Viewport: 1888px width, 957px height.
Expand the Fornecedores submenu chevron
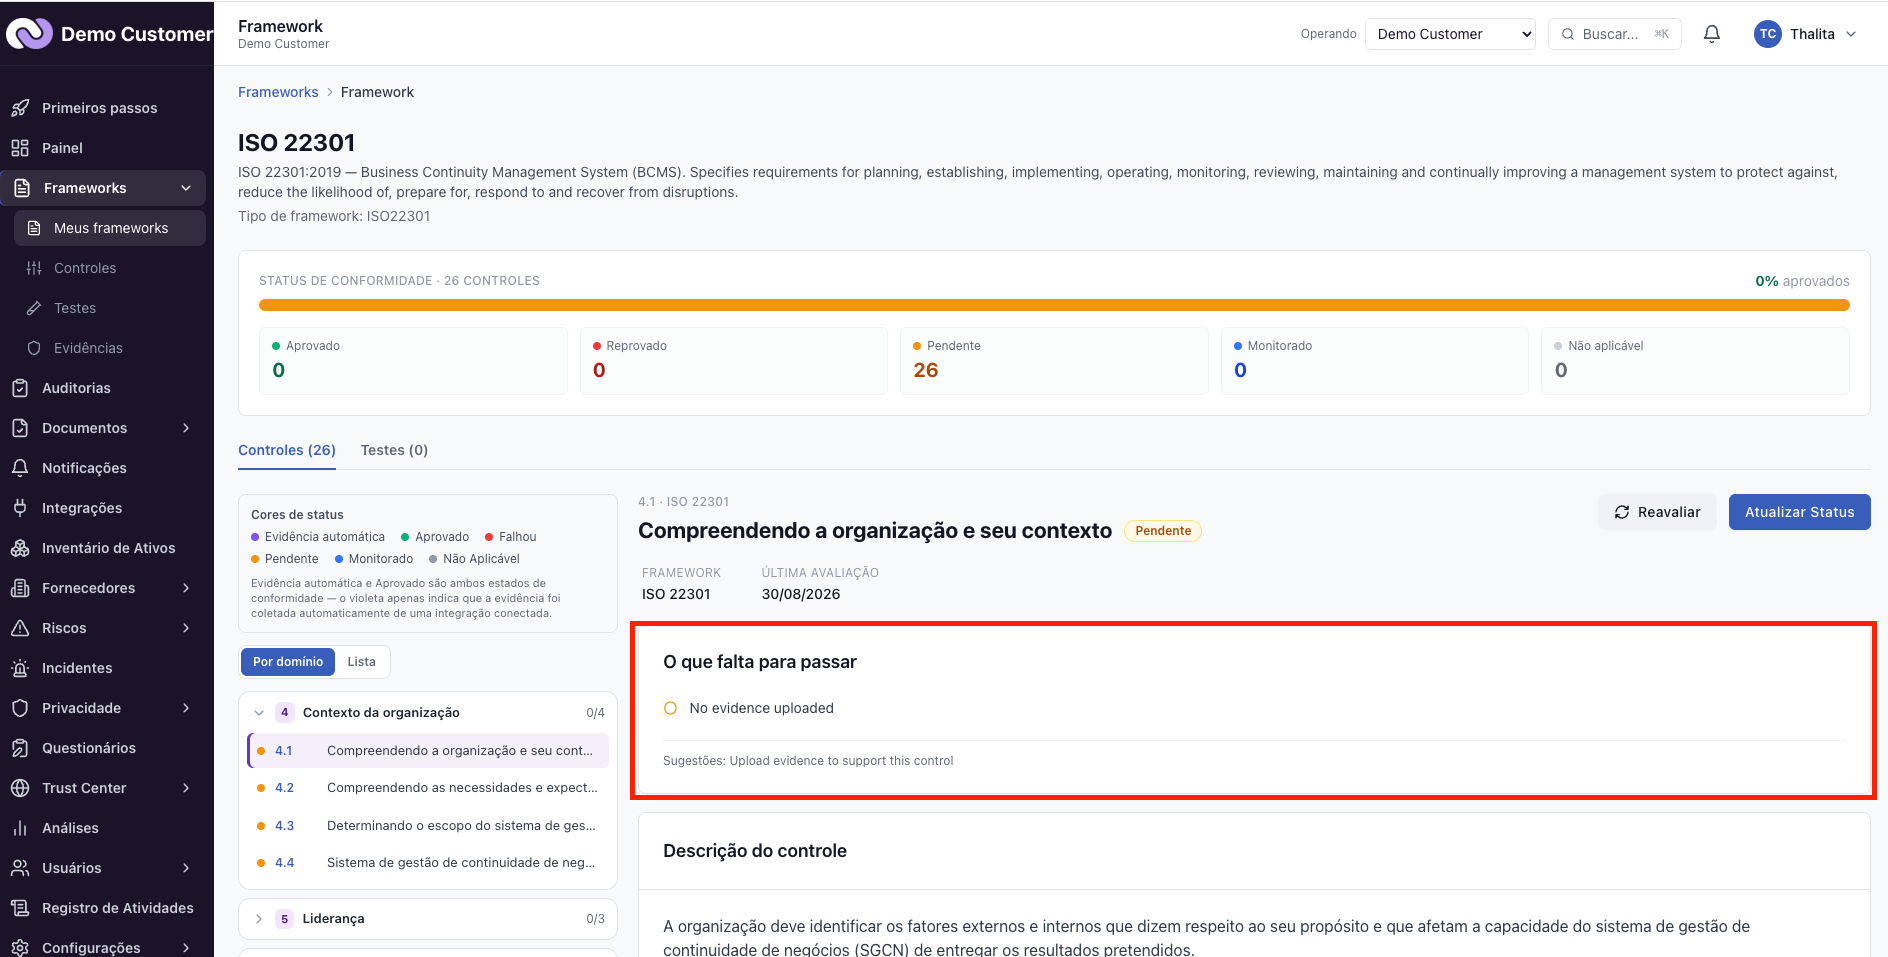(186, 588)
